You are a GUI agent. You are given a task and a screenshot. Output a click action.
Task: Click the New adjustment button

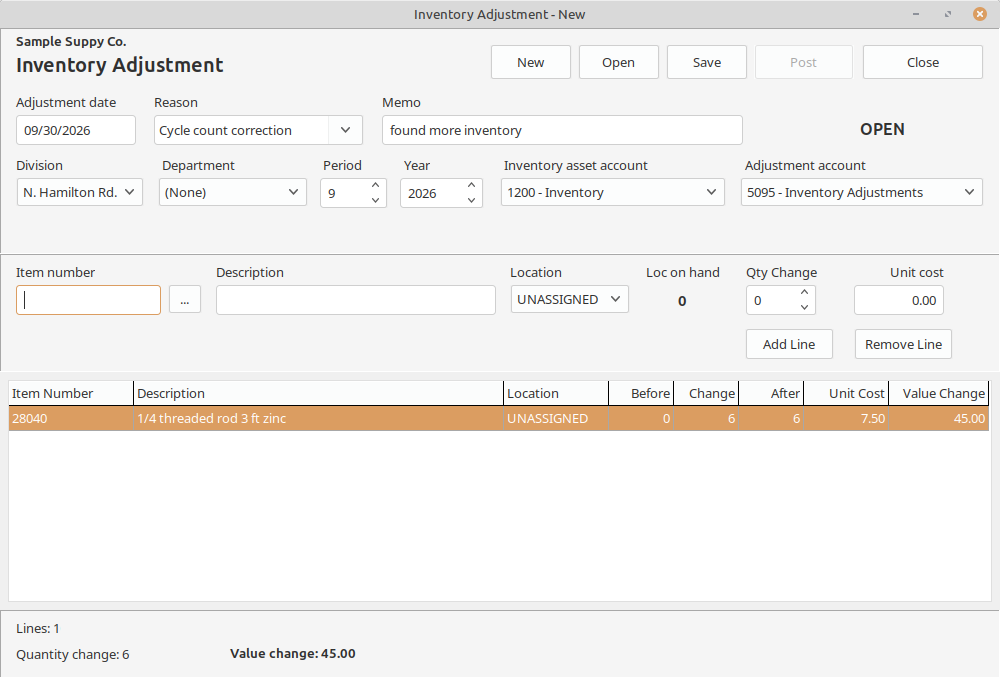tap(531, 62)
